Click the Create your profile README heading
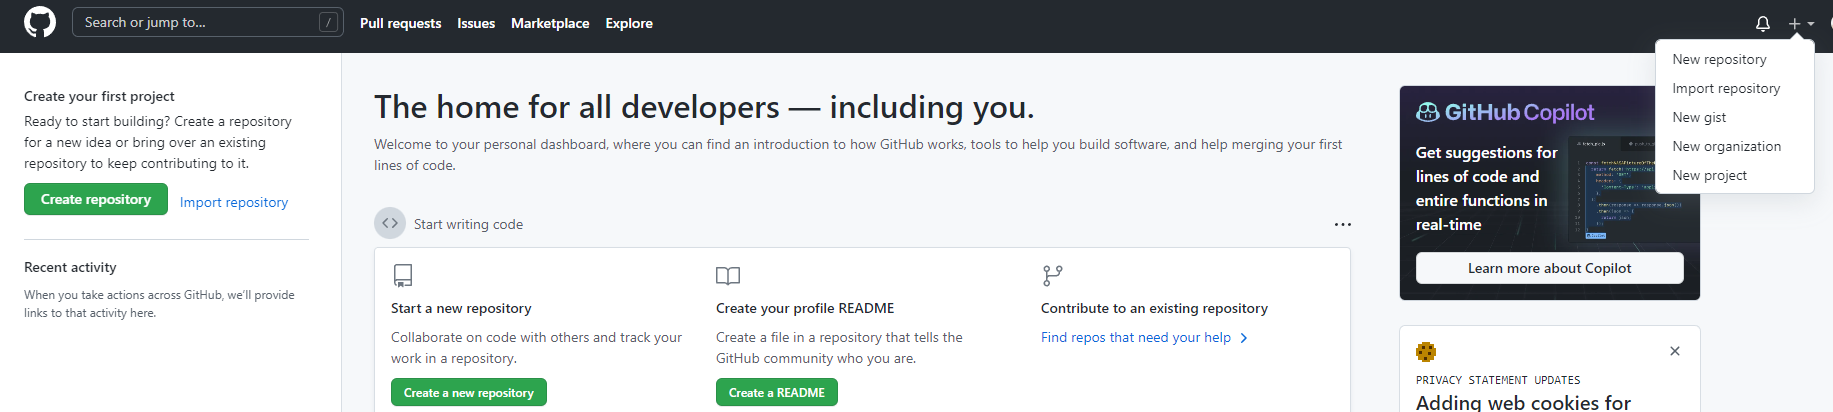Image resolution: width=1833 pixels, height=412 pixels. (805, 308)
